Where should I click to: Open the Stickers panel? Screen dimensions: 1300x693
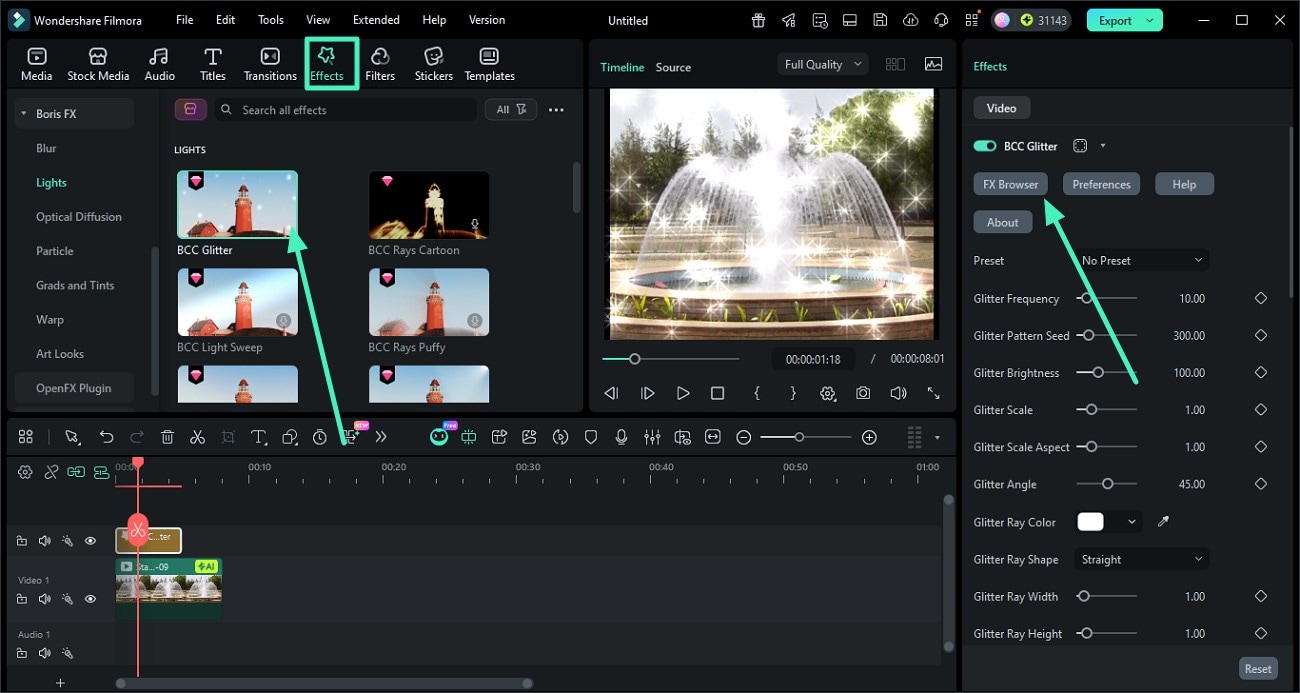pyautogui.click(x=433, y=64)
